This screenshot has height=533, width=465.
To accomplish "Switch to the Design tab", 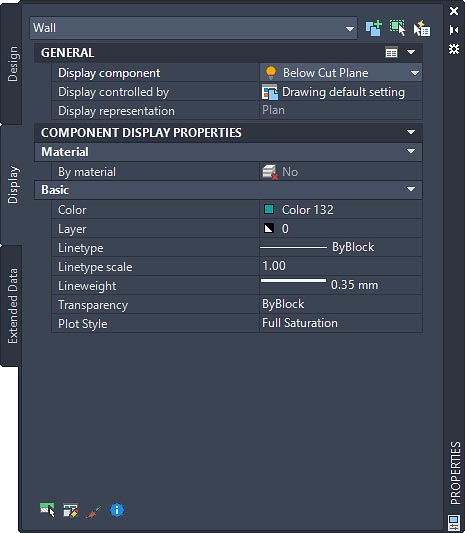I will (12, 64).
